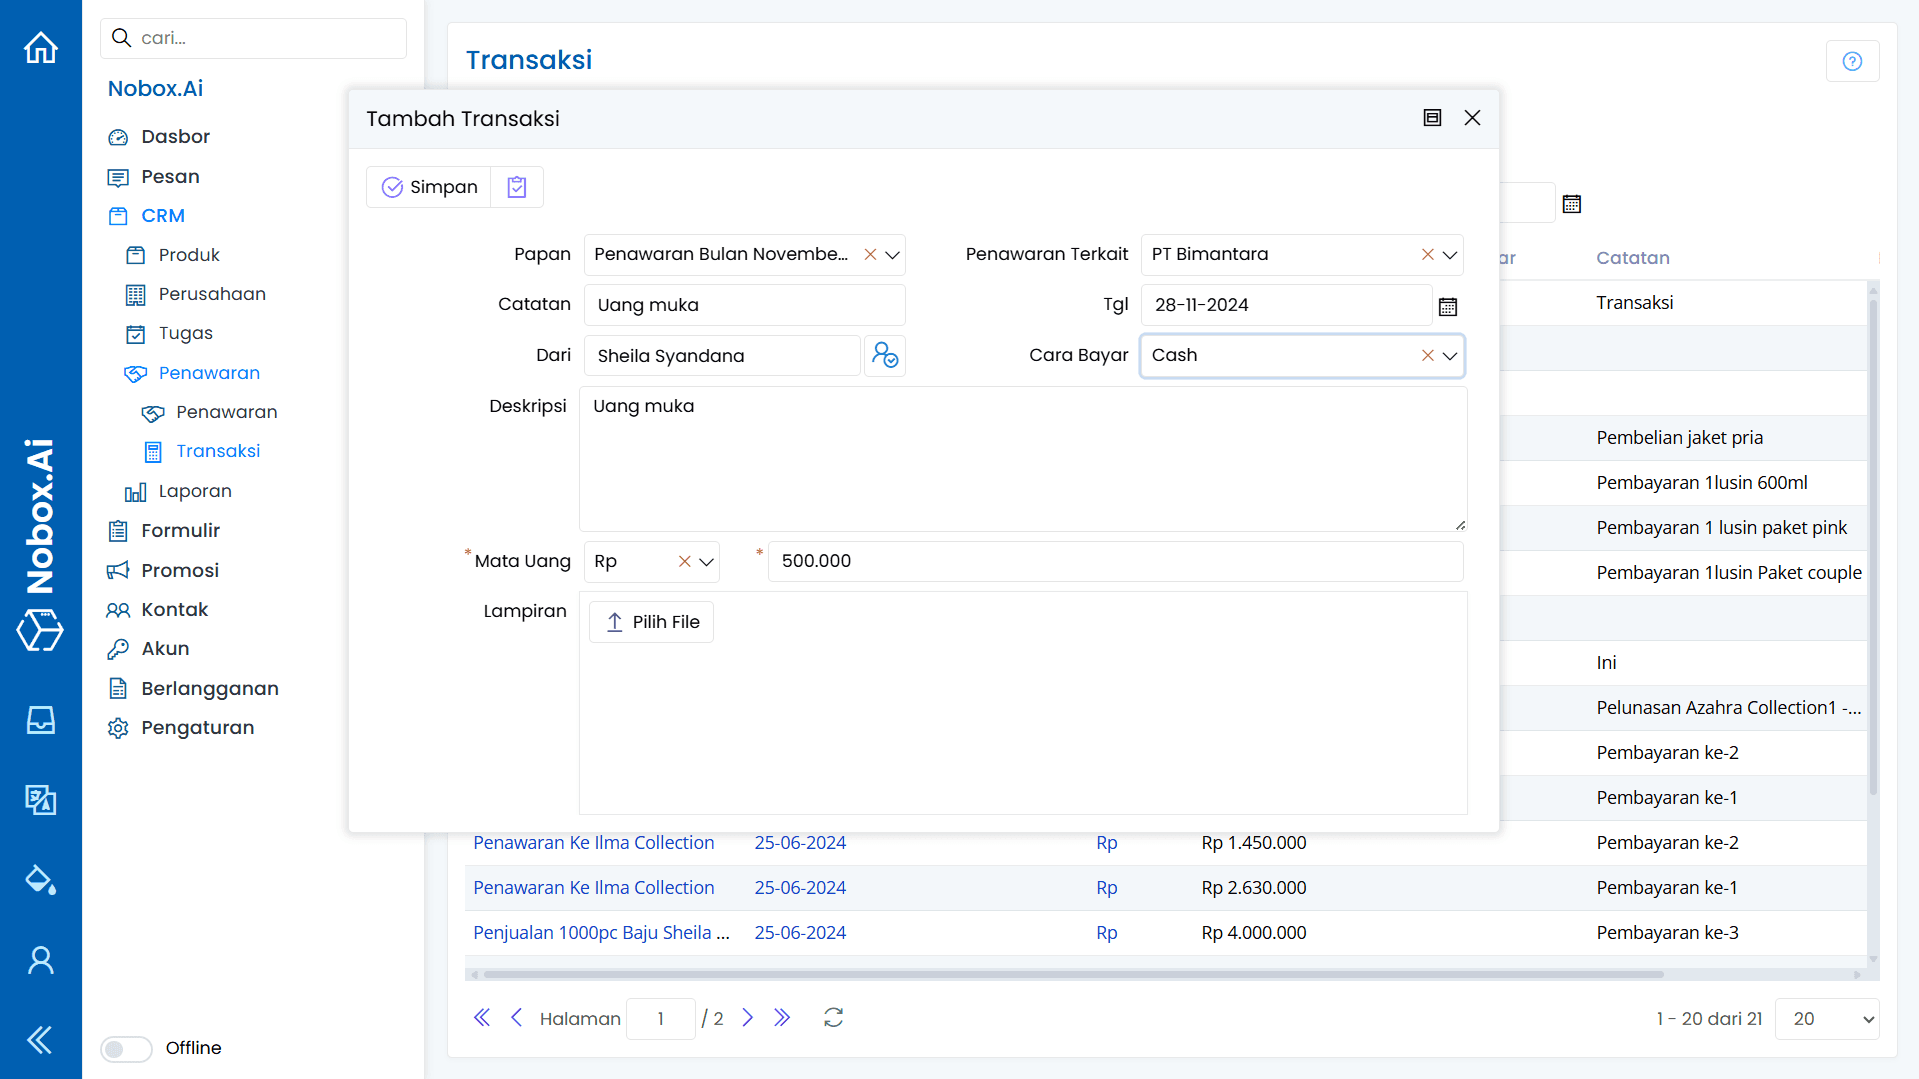Open the calendar picker next to Tgl

1448,306
